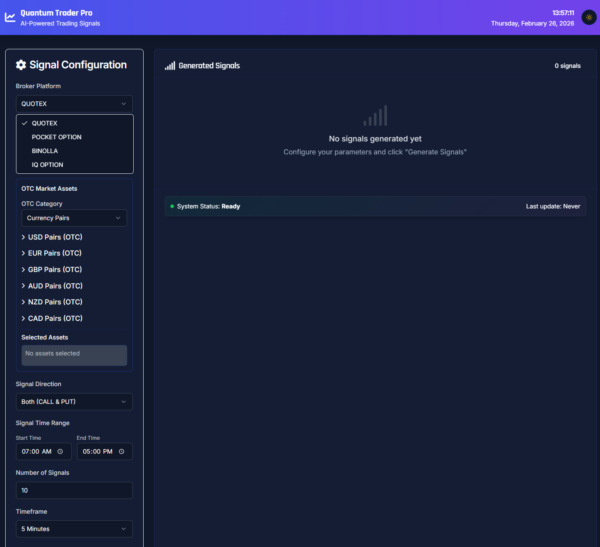Image resolution: width=600 pixels, height=547 pixels.
Task: Open the Broker Platform dropdown
Action: click(x=74, y=103)
